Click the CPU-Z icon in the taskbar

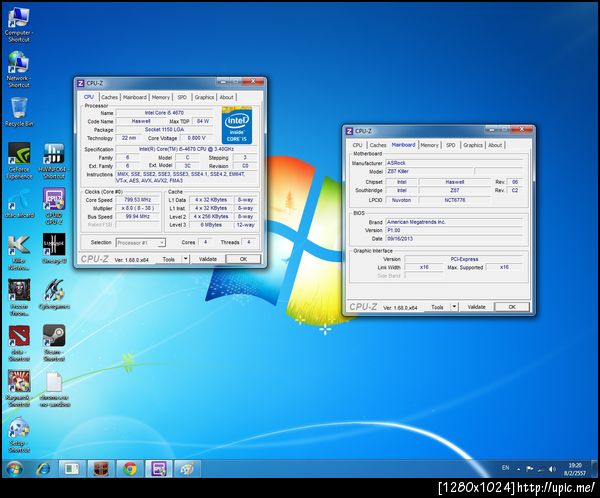158,468
